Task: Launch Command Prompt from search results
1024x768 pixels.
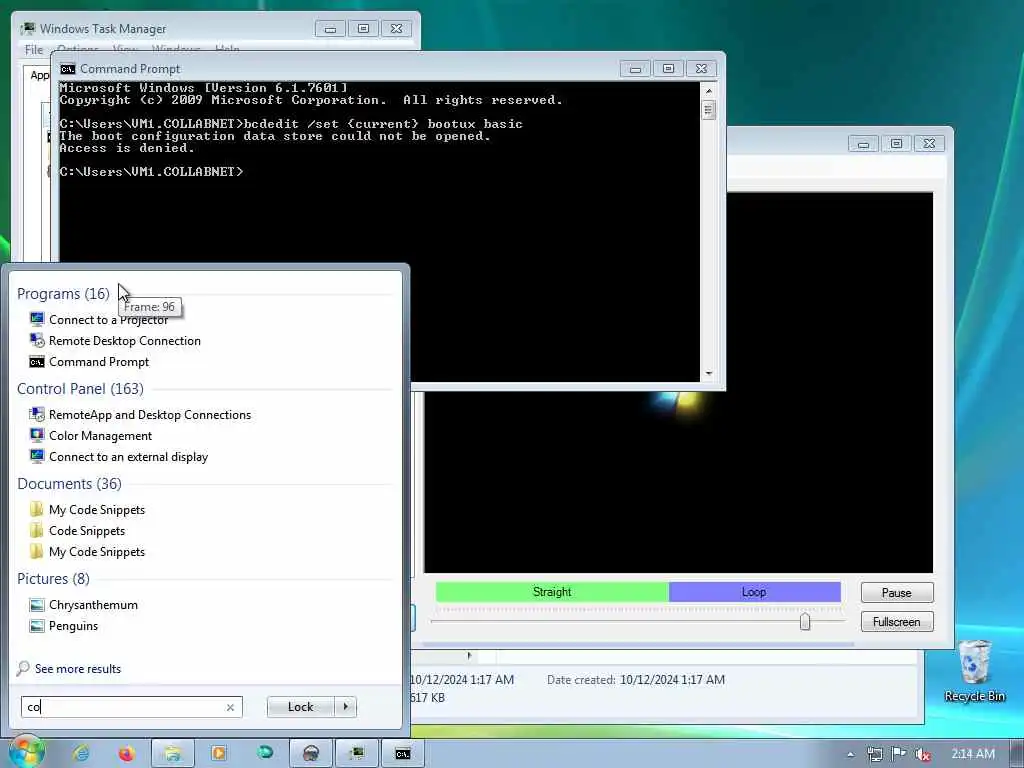Action: pyautogui.click(x=99, y=361)
